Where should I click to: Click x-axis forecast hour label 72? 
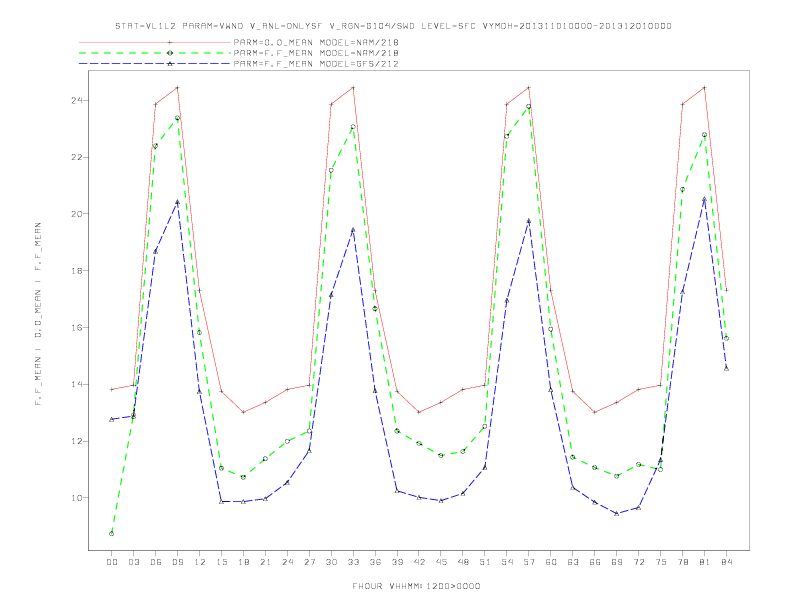click(638, 562)
